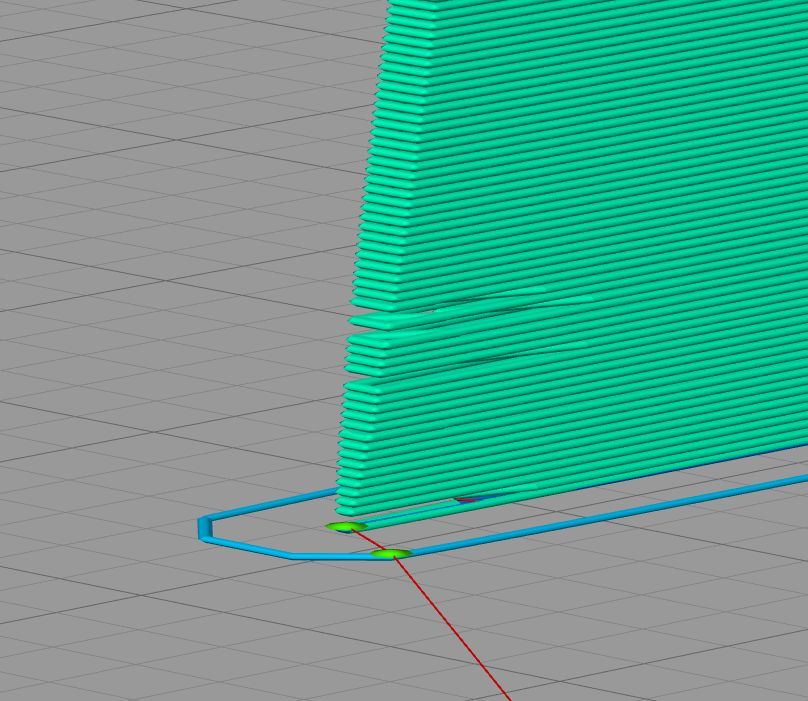Click the green marker at the wall's base

click(346, 527)
